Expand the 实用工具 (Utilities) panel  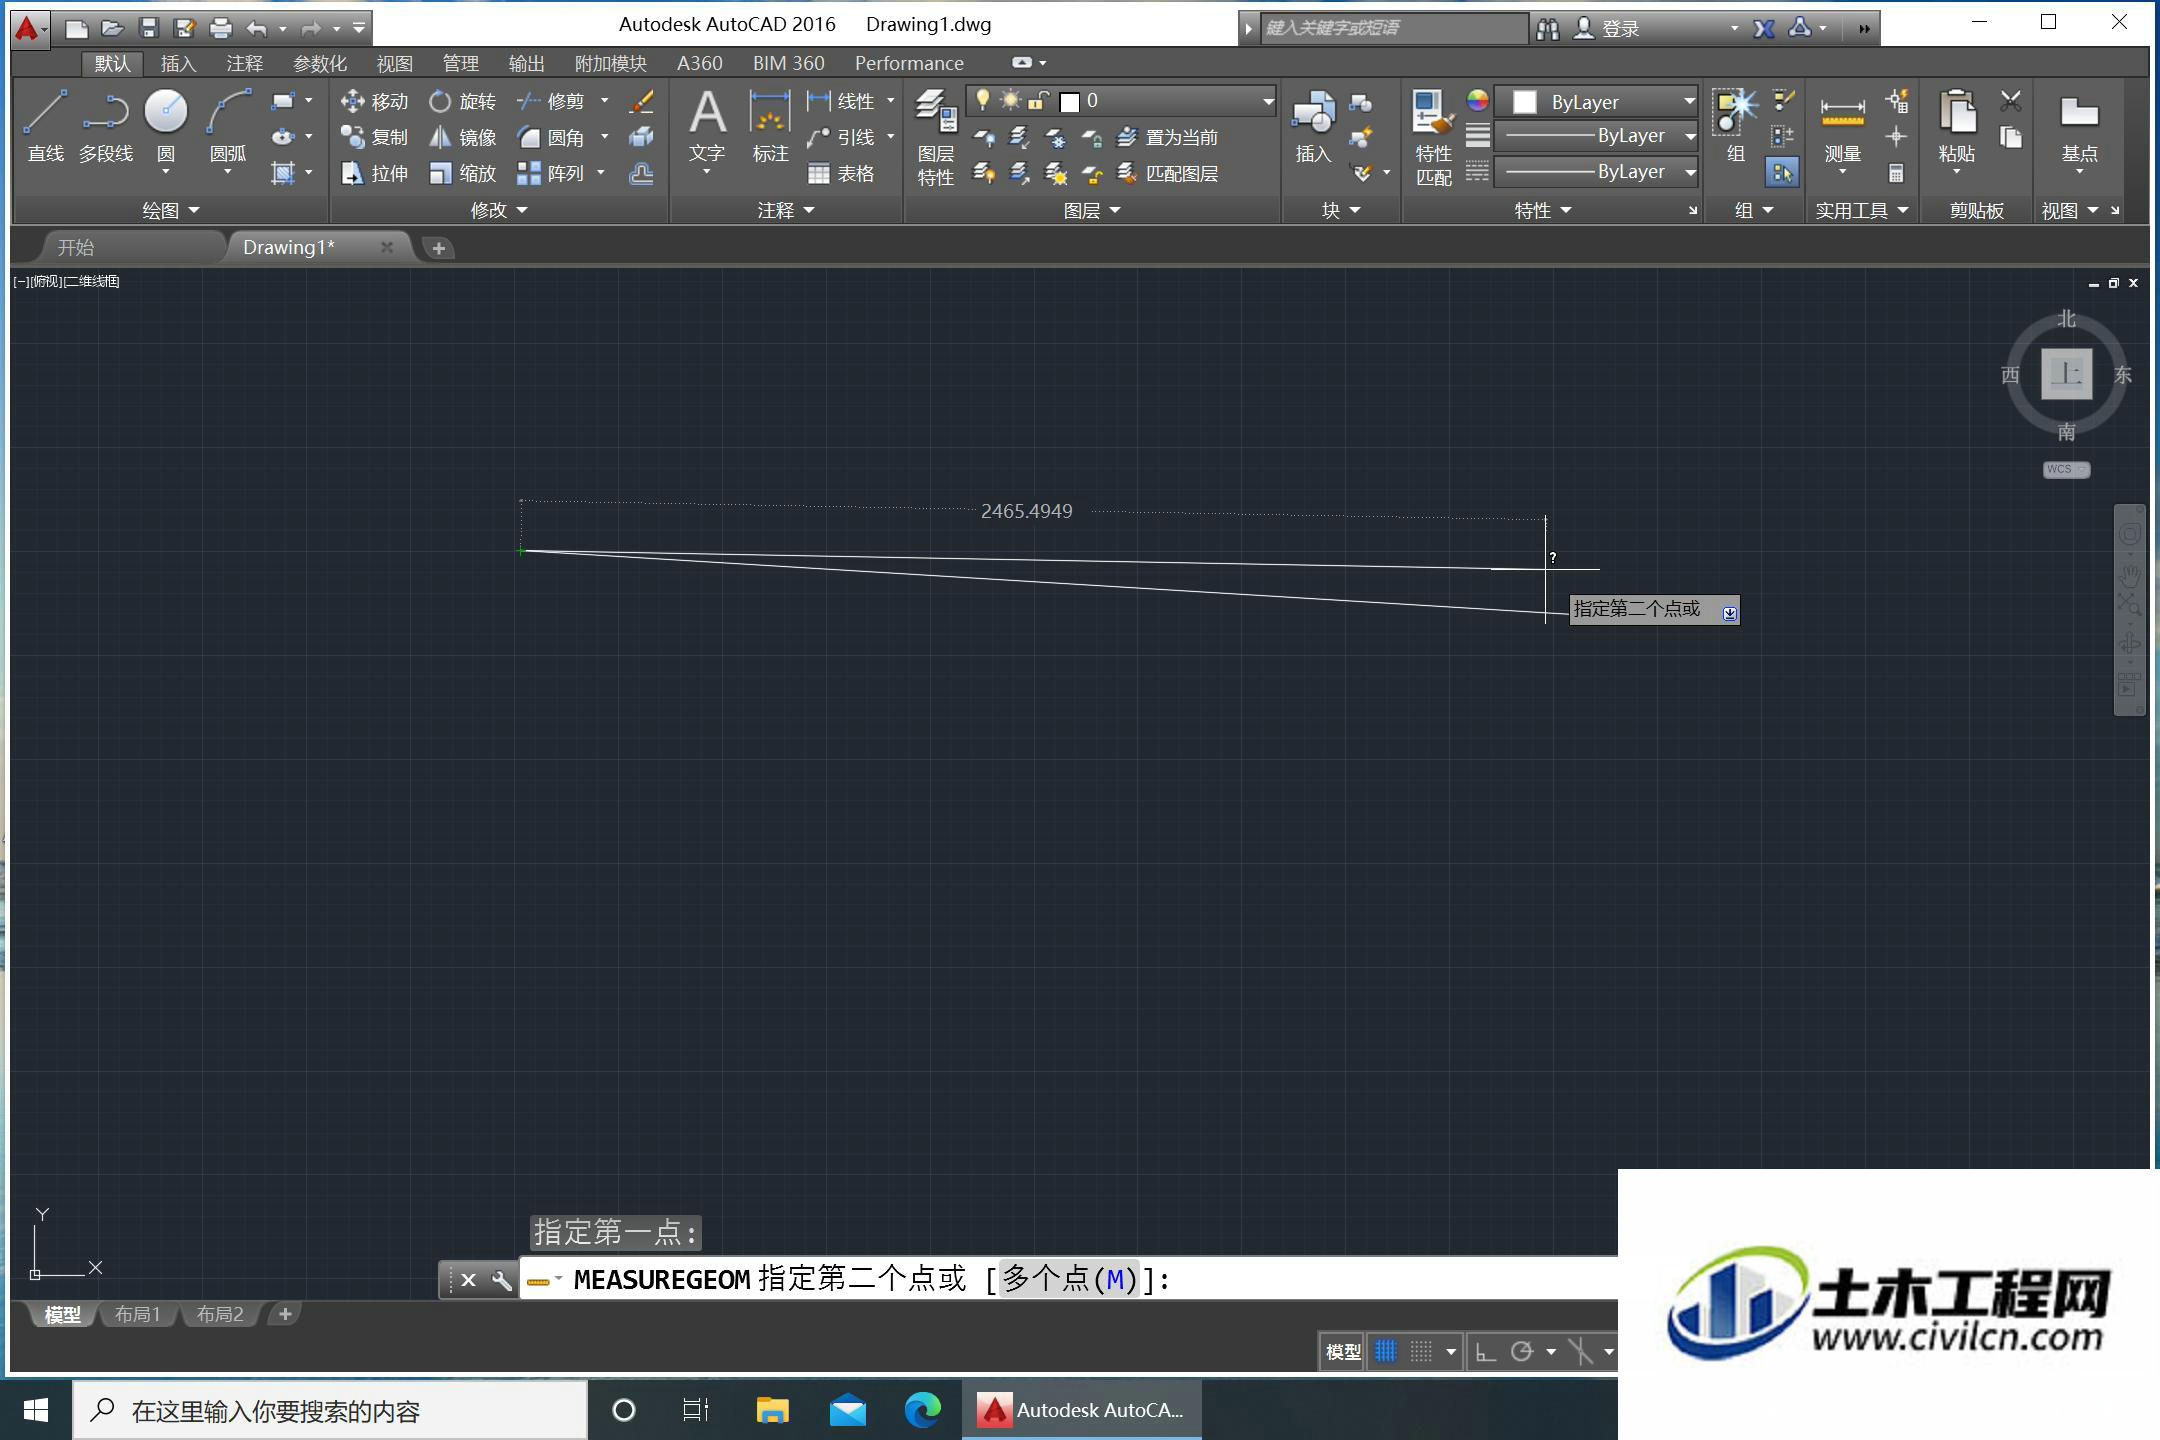click(x=1862, y=210)
